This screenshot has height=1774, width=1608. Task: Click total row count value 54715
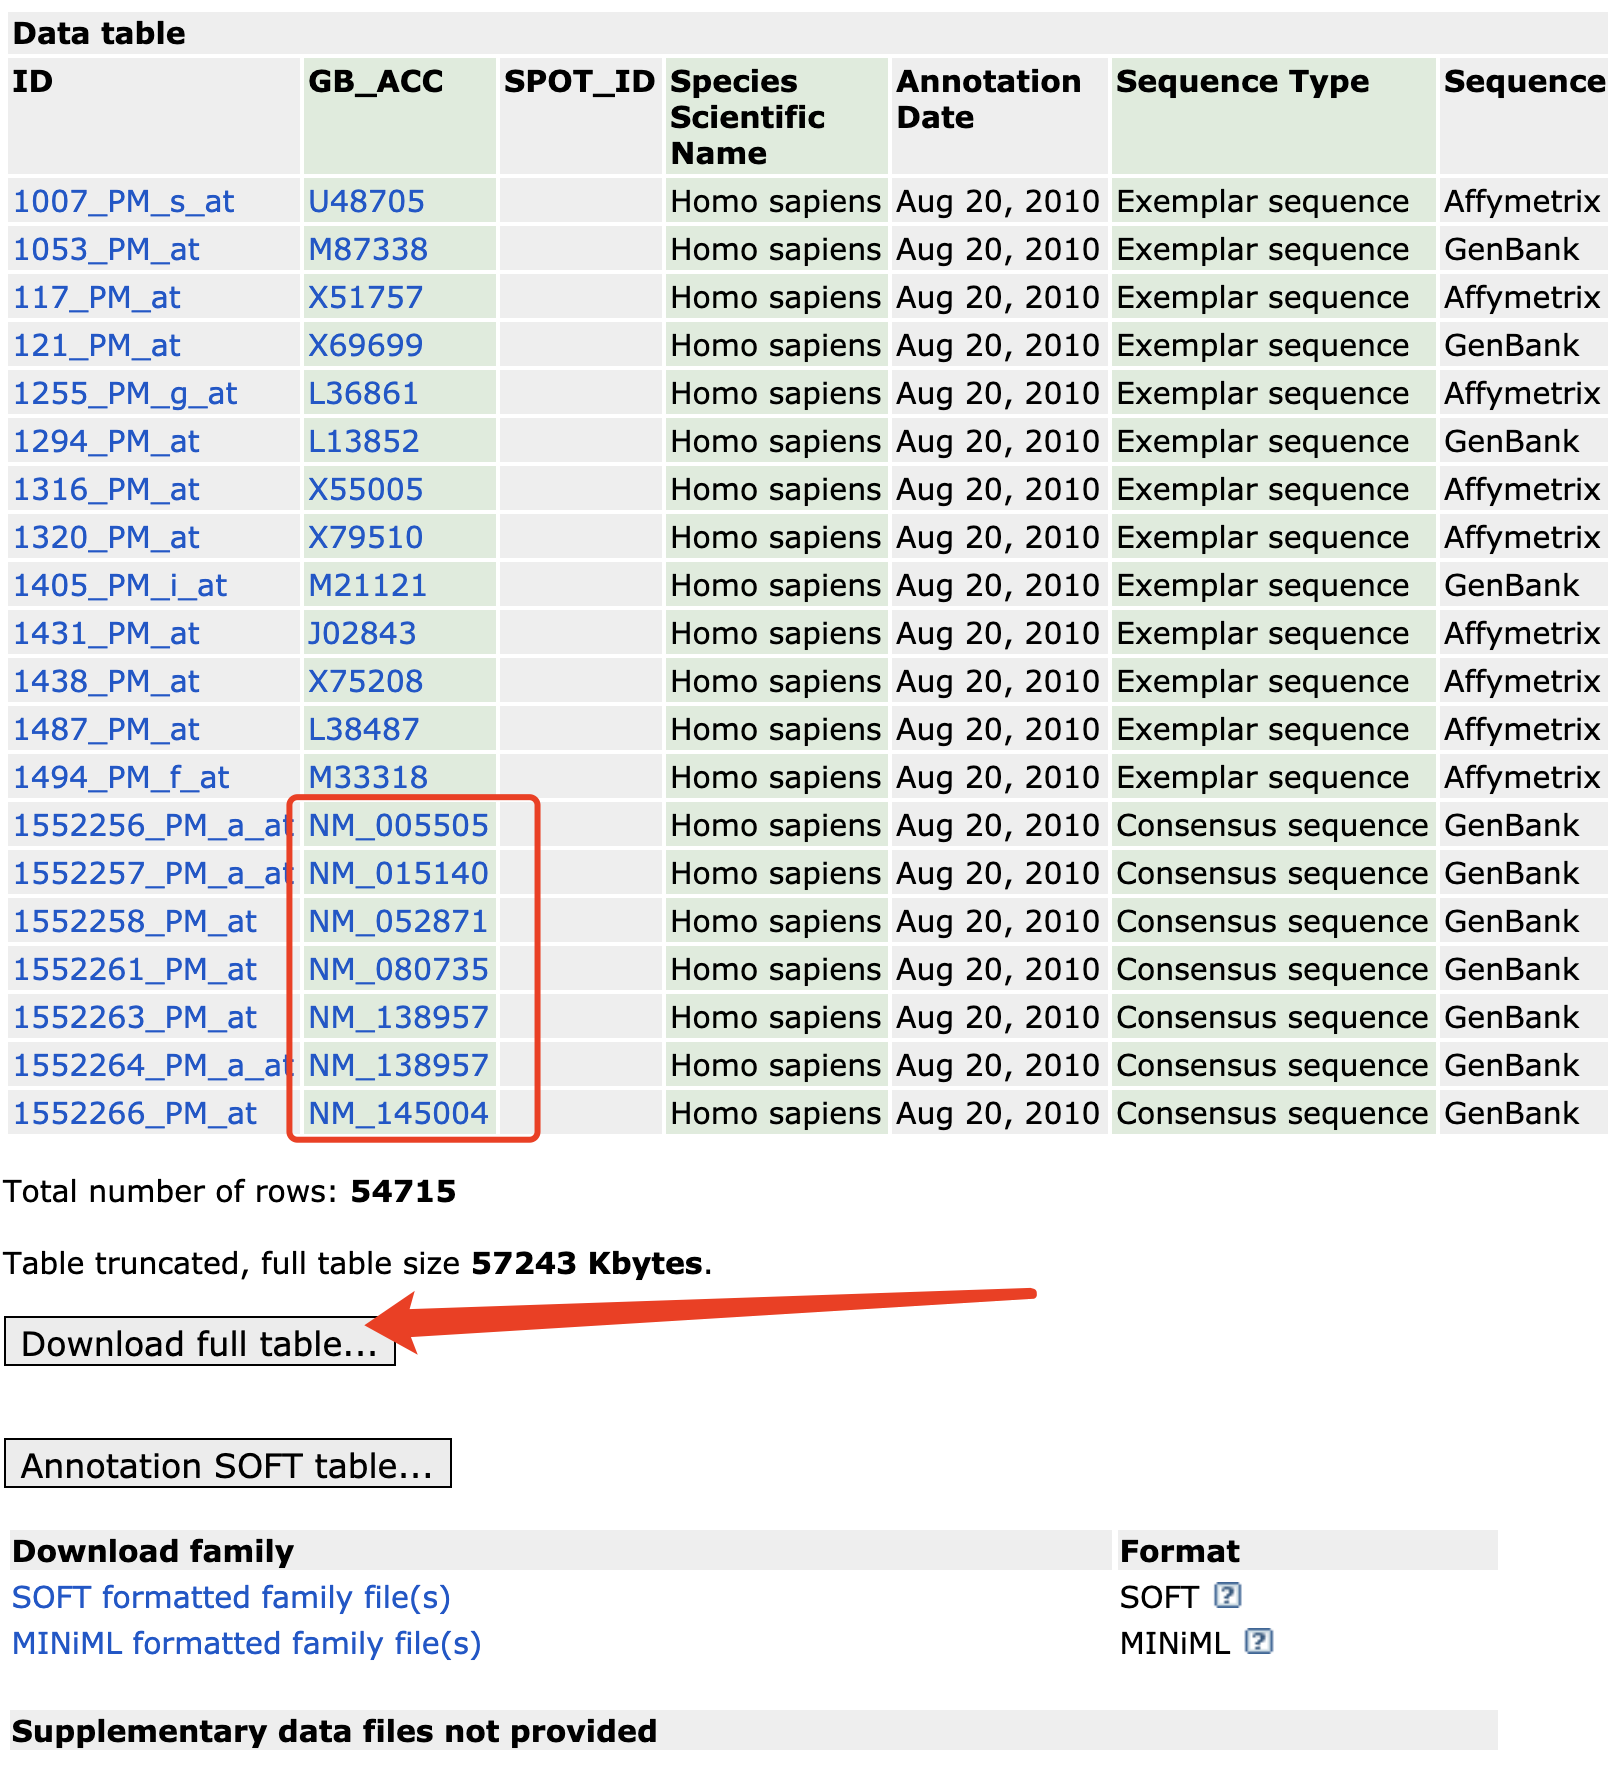403,1192
